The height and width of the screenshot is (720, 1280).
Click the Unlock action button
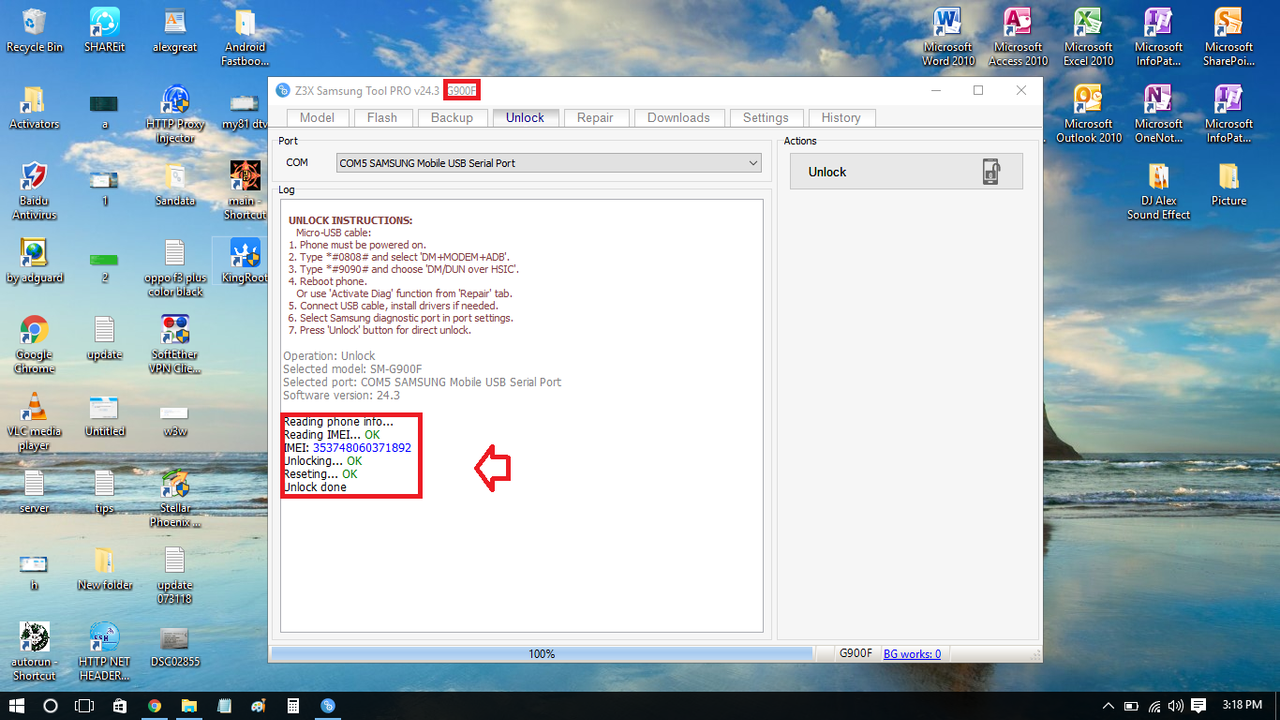point(906,172)
